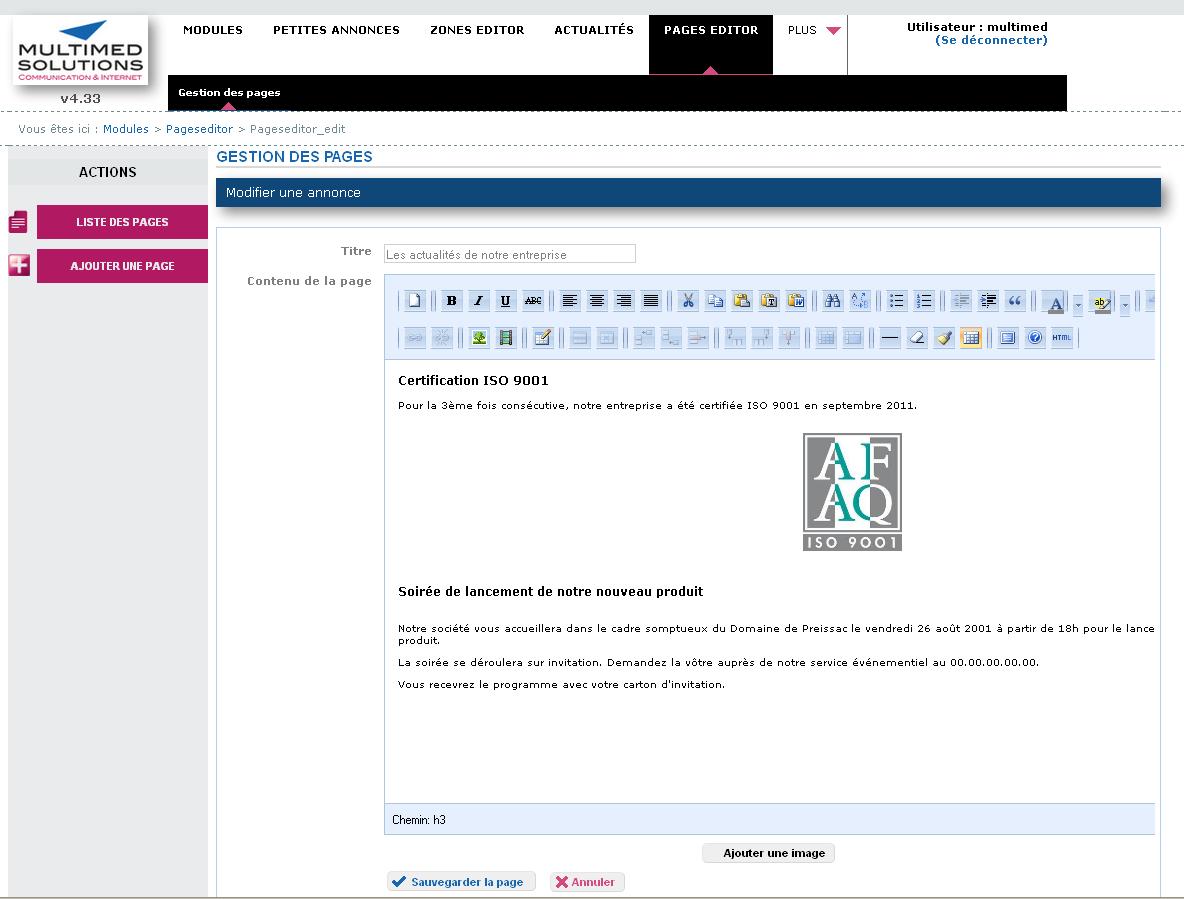
Task: Click the Se déconnecter link
Action: tap(991, 40)
